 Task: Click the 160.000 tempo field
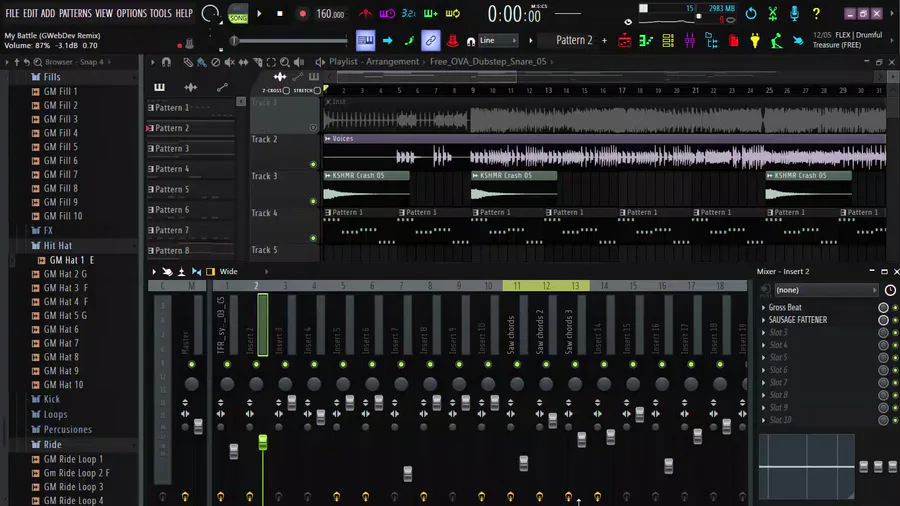(x=331, y=14)
